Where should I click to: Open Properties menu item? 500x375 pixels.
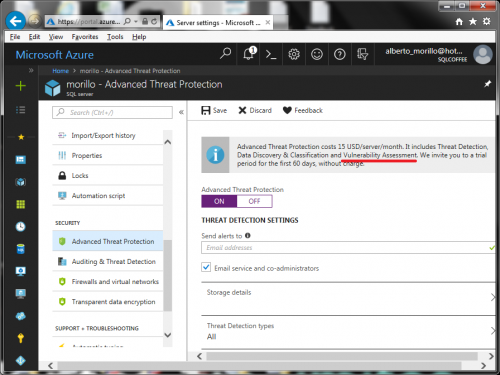(108, 155)
